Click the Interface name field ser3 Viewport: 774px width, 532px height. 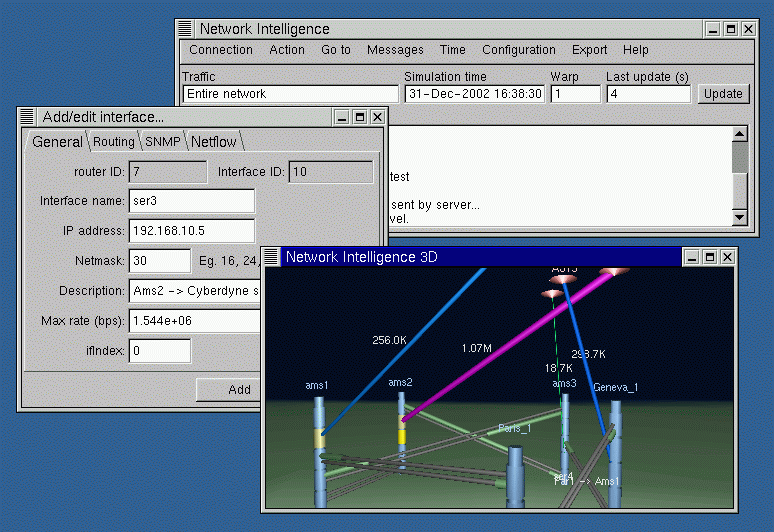(192, 201)
